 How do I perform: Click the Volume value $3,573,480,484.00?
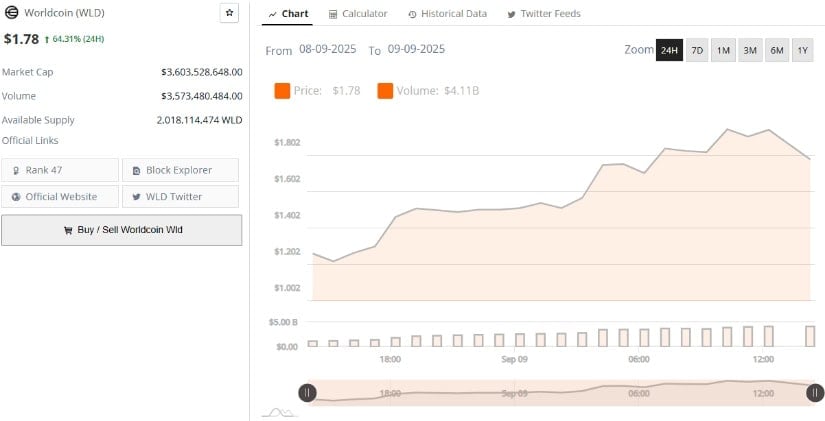(202, 96)
